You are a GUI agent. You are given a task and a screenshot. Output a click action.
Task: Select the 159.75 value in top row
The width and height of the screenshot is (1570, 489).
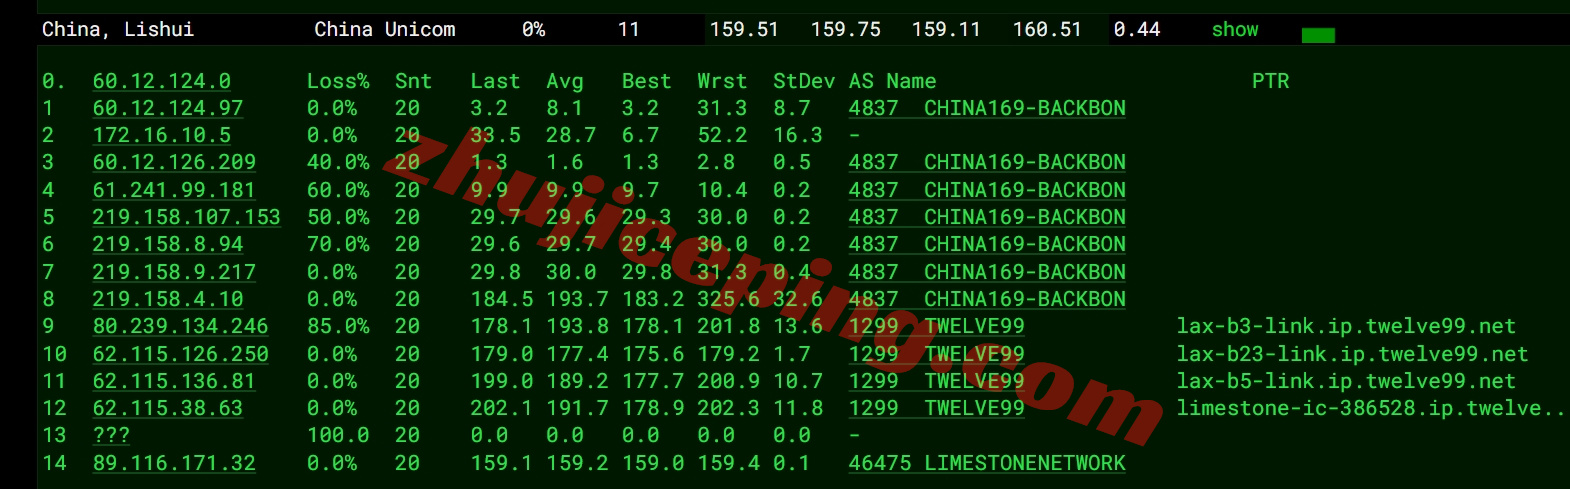coord(846,30)
